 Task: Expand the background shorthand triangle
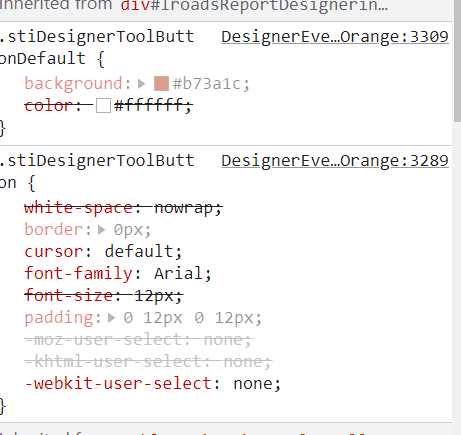[x=142, y=84]
